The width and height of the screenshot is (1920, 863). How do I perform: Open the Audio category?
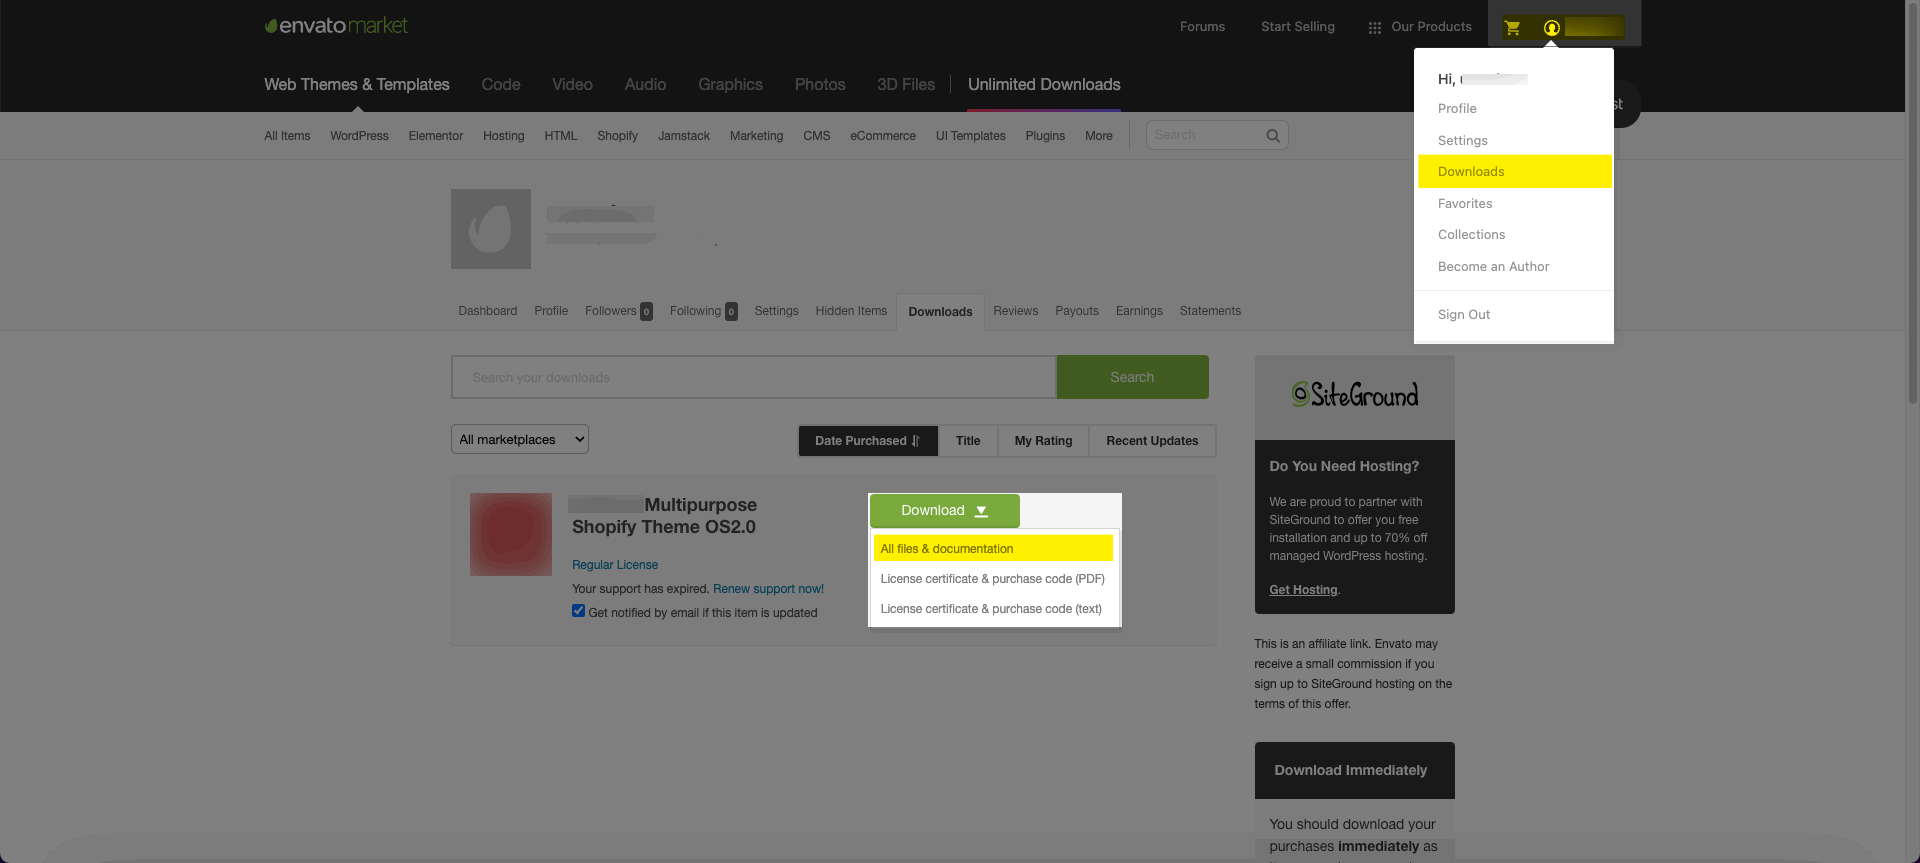coord(645,85)
